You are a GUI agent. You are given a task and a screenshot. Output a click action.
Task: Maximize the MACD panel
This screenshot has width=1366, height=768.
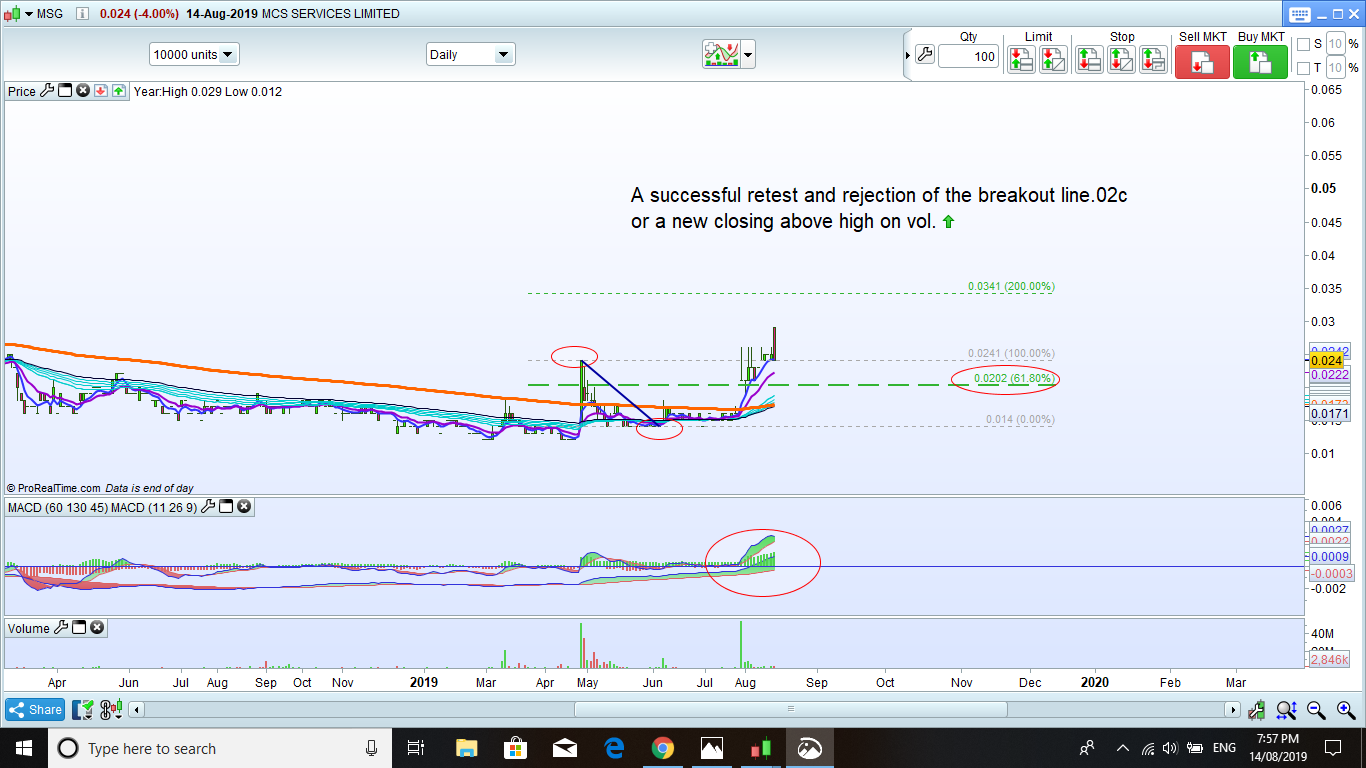[x=227, y=507]
